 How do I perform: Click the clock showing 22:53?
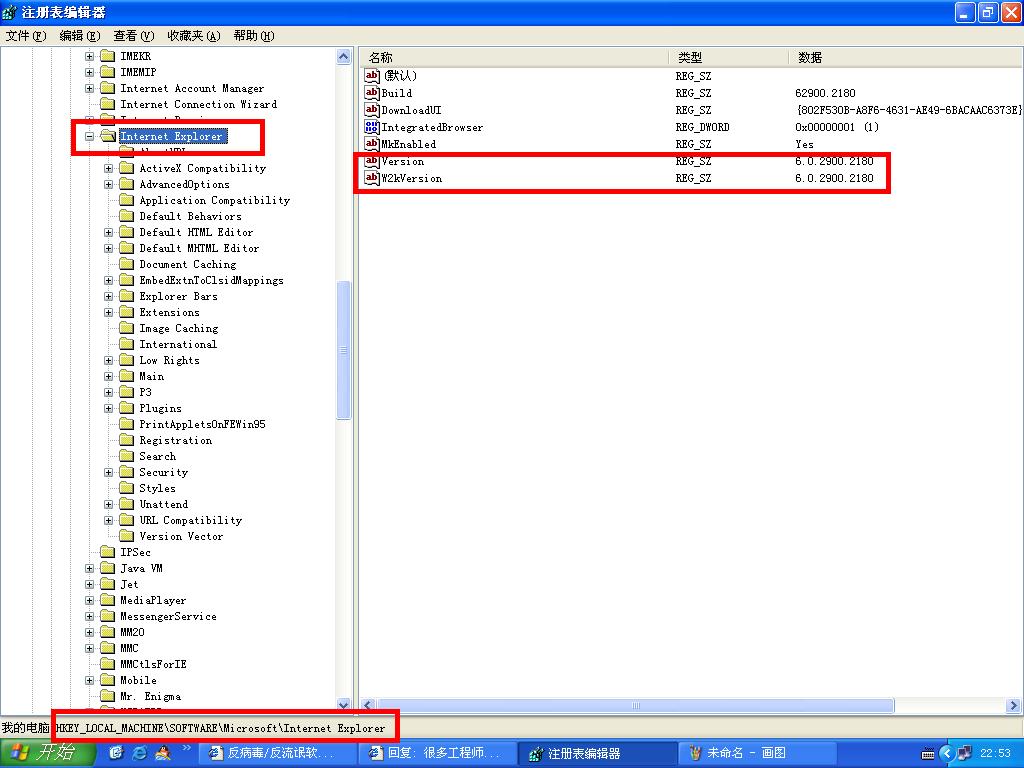coord(995,754)
